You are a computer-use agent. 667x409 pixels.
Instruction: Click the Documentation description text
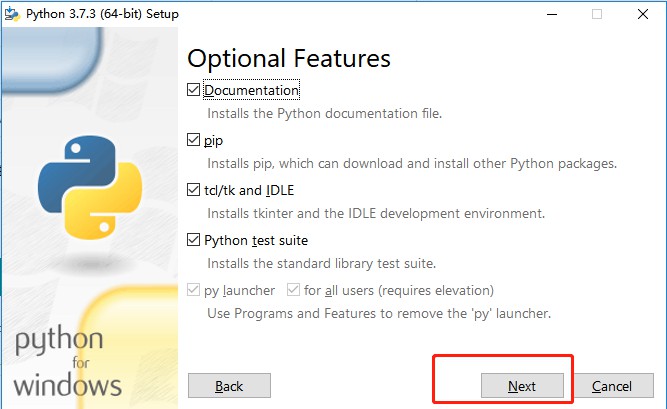324,113
